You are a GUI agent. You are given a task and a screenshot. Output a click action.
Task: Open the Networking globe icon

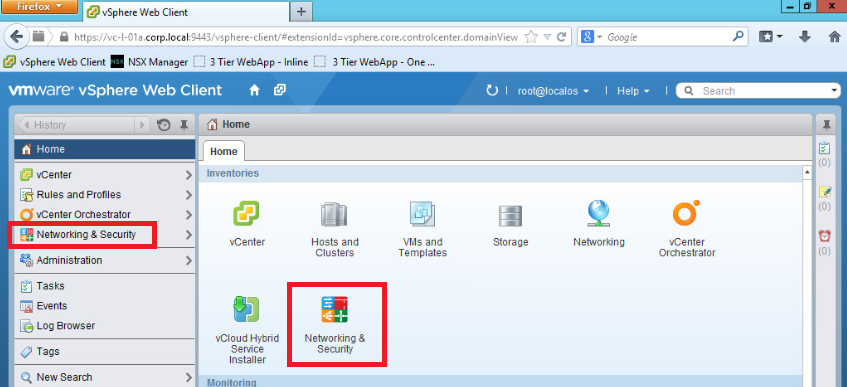(x=599, y=213)
